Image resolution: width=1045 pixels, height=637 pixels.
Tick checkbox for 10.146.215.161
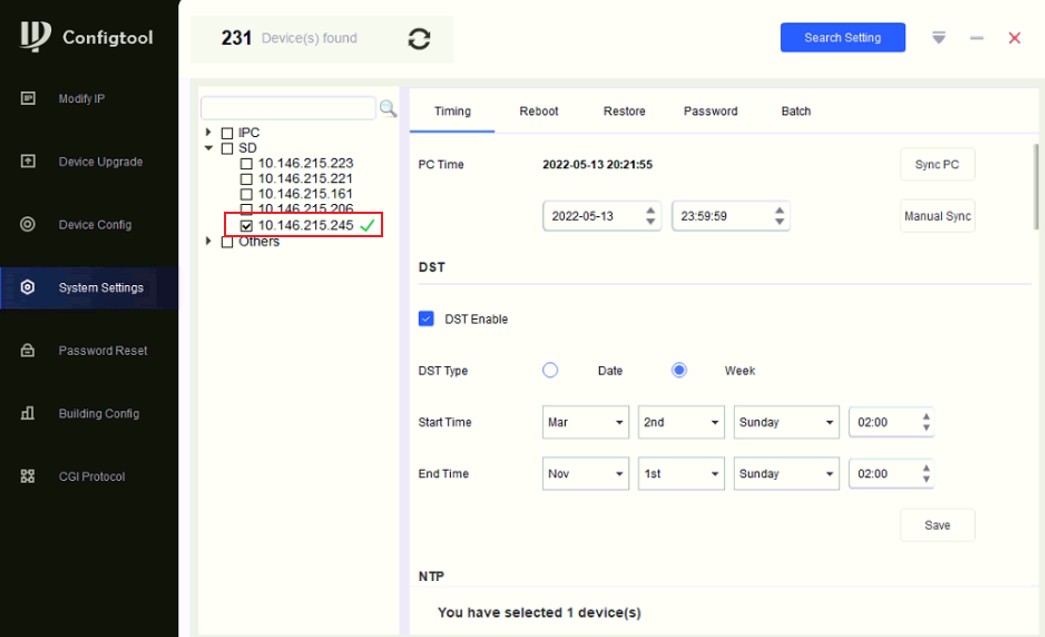247,194
